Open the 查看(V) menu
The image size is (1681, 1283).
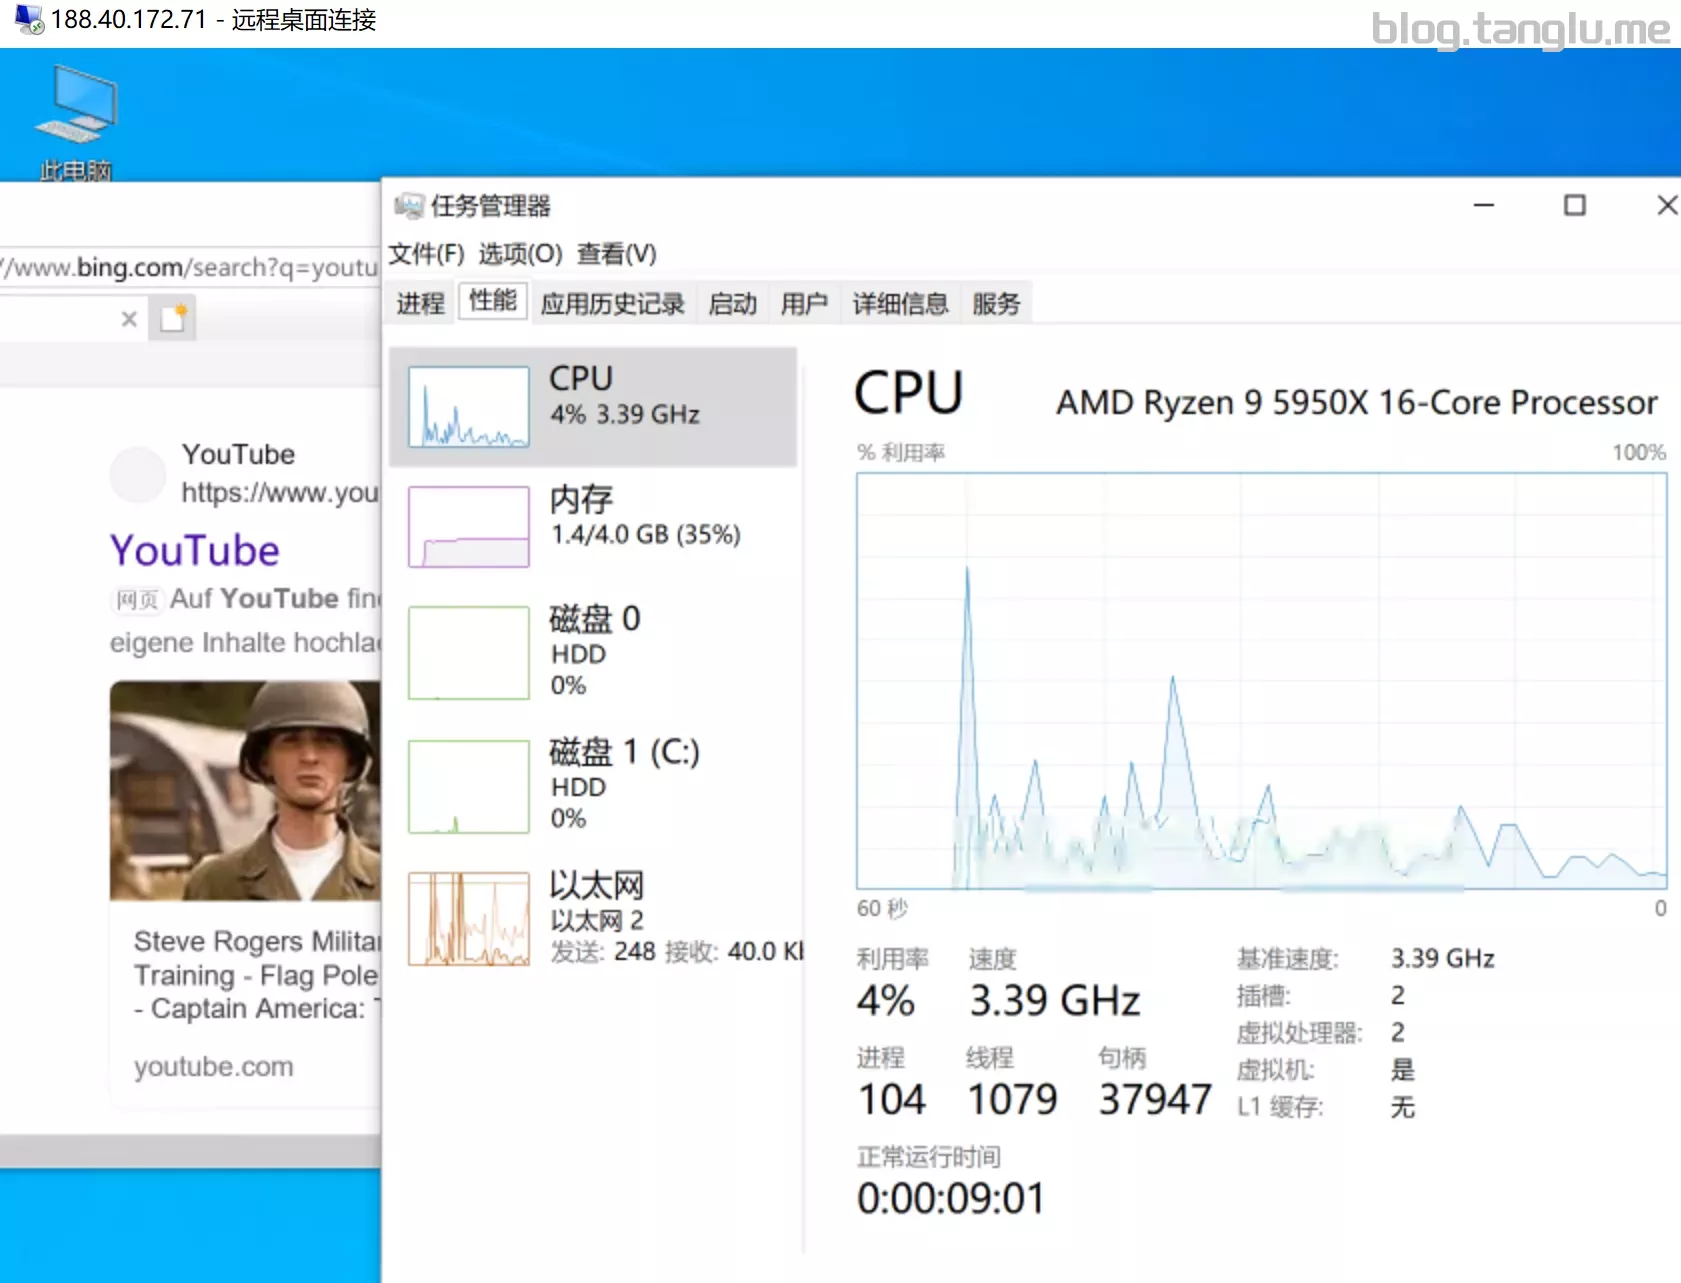617,254
